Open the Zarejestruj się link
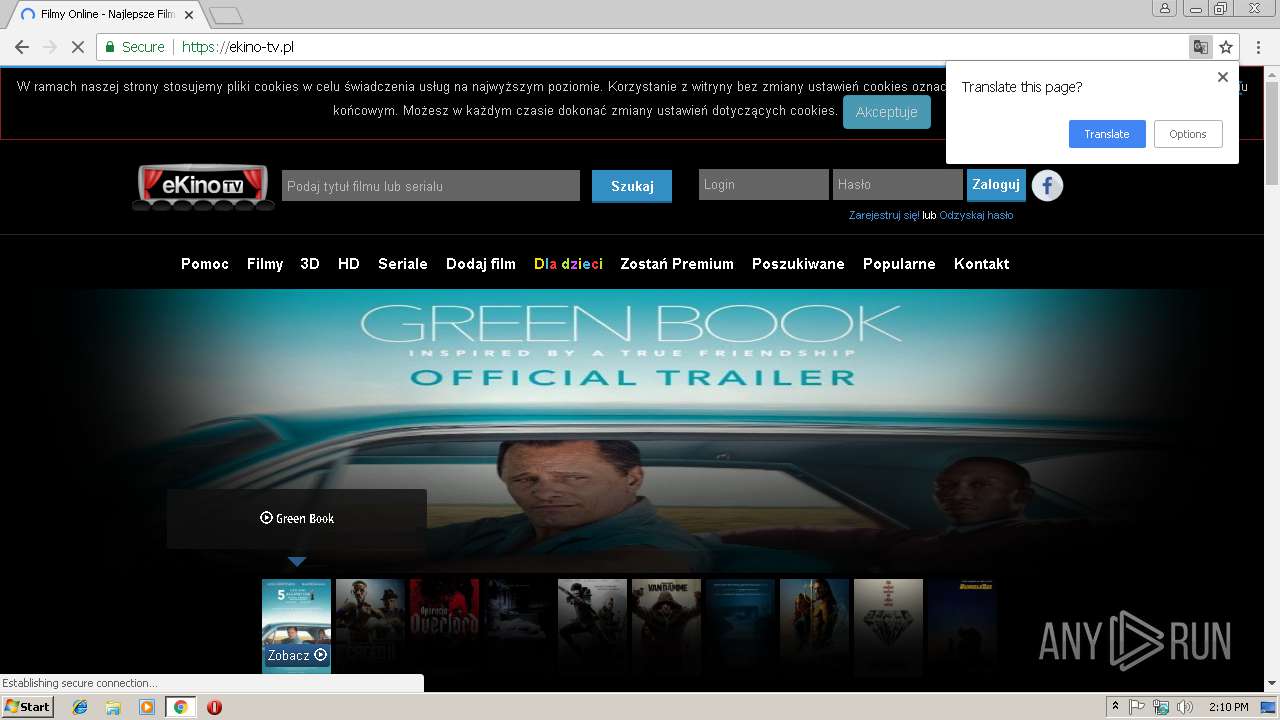The height and width of the screenshot is (720, 1280). (884, 215)
